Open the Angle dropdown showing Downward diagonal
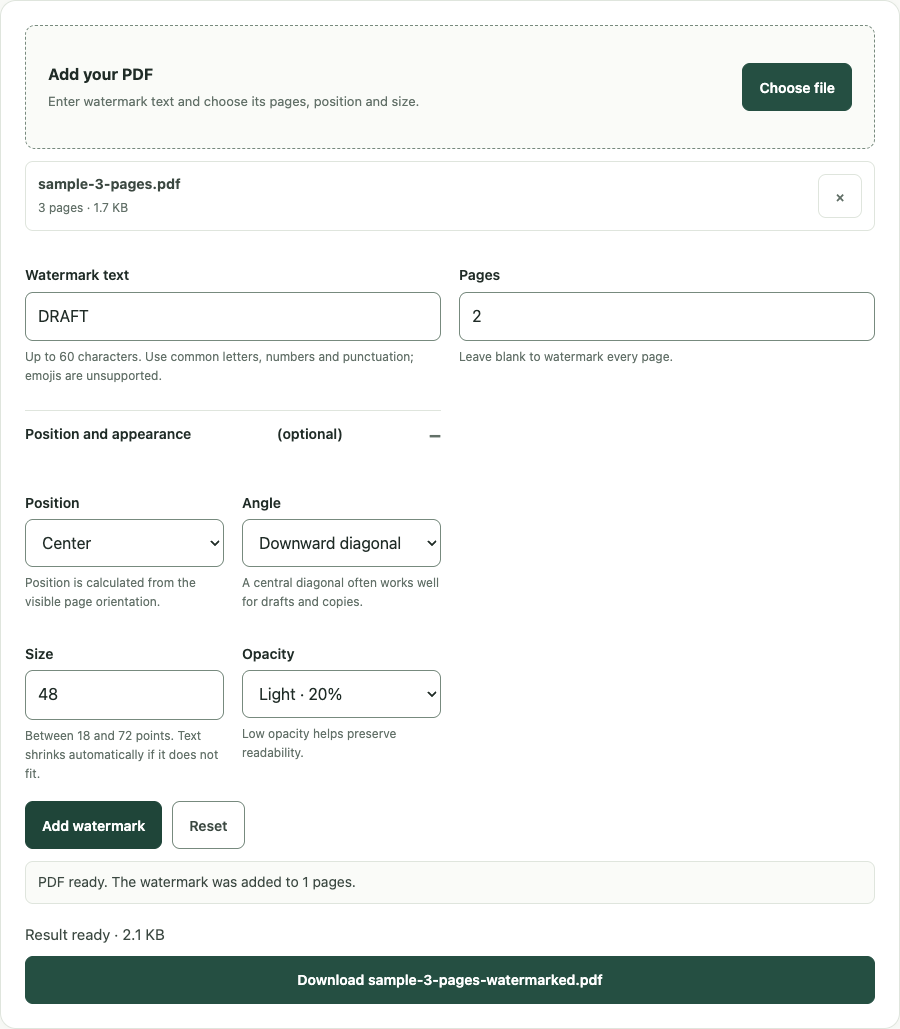The width and height of the screenshot is (900, 1029). [x=341, y=543]
